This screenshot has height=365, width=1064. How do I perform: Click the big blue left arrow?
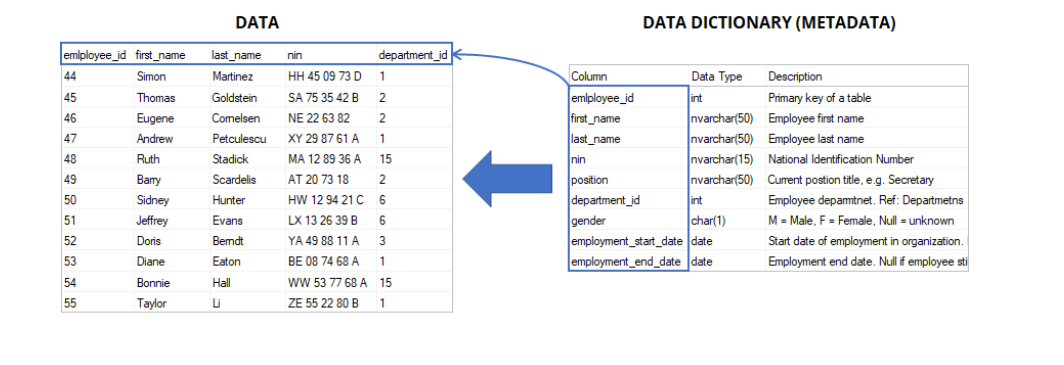click(507, 180)
